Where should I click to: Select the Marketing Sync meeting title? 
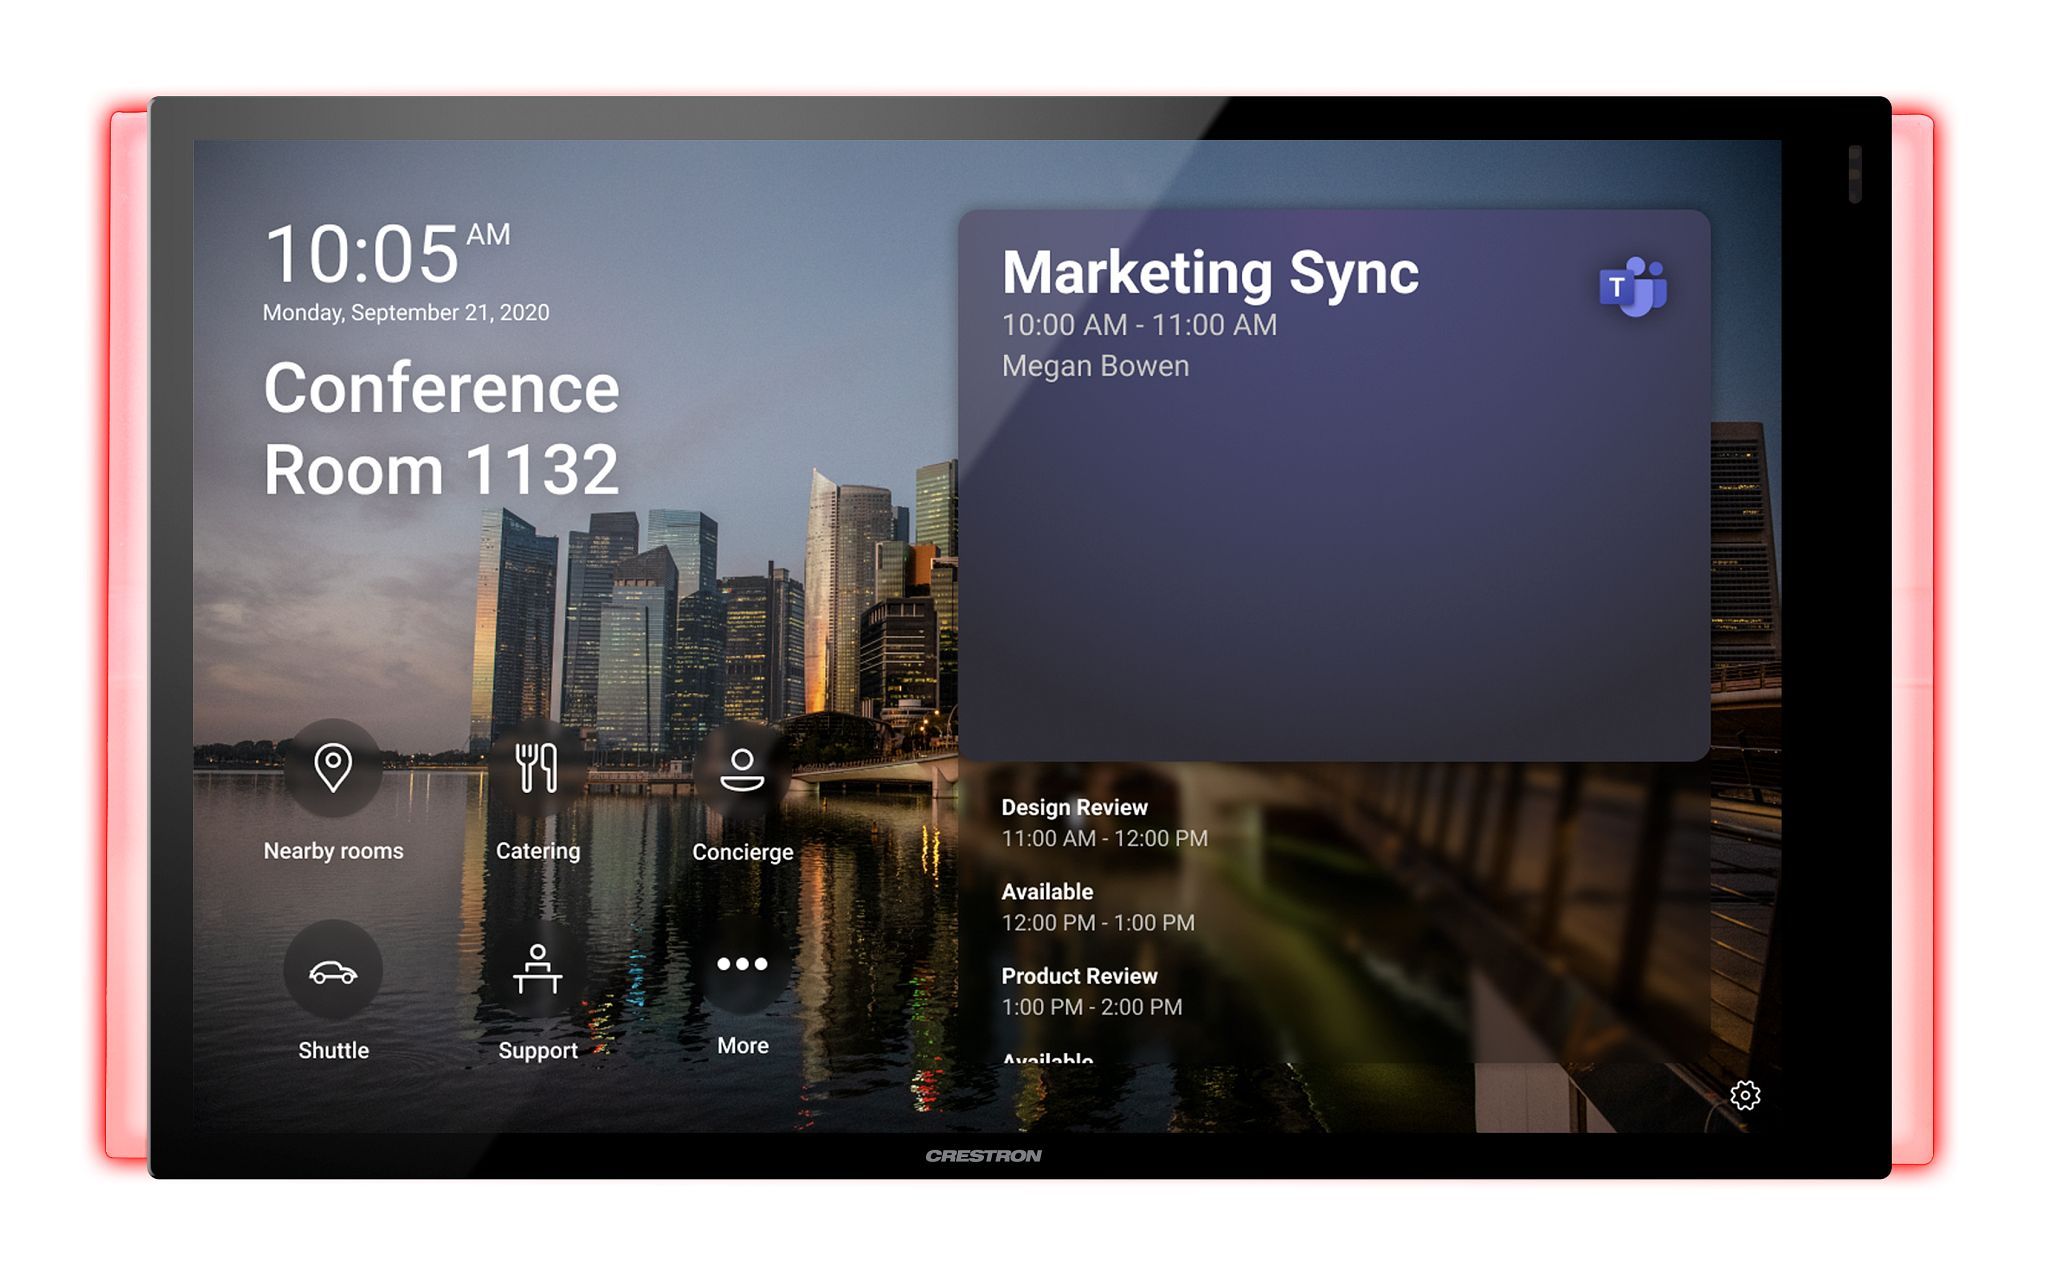1209,273
